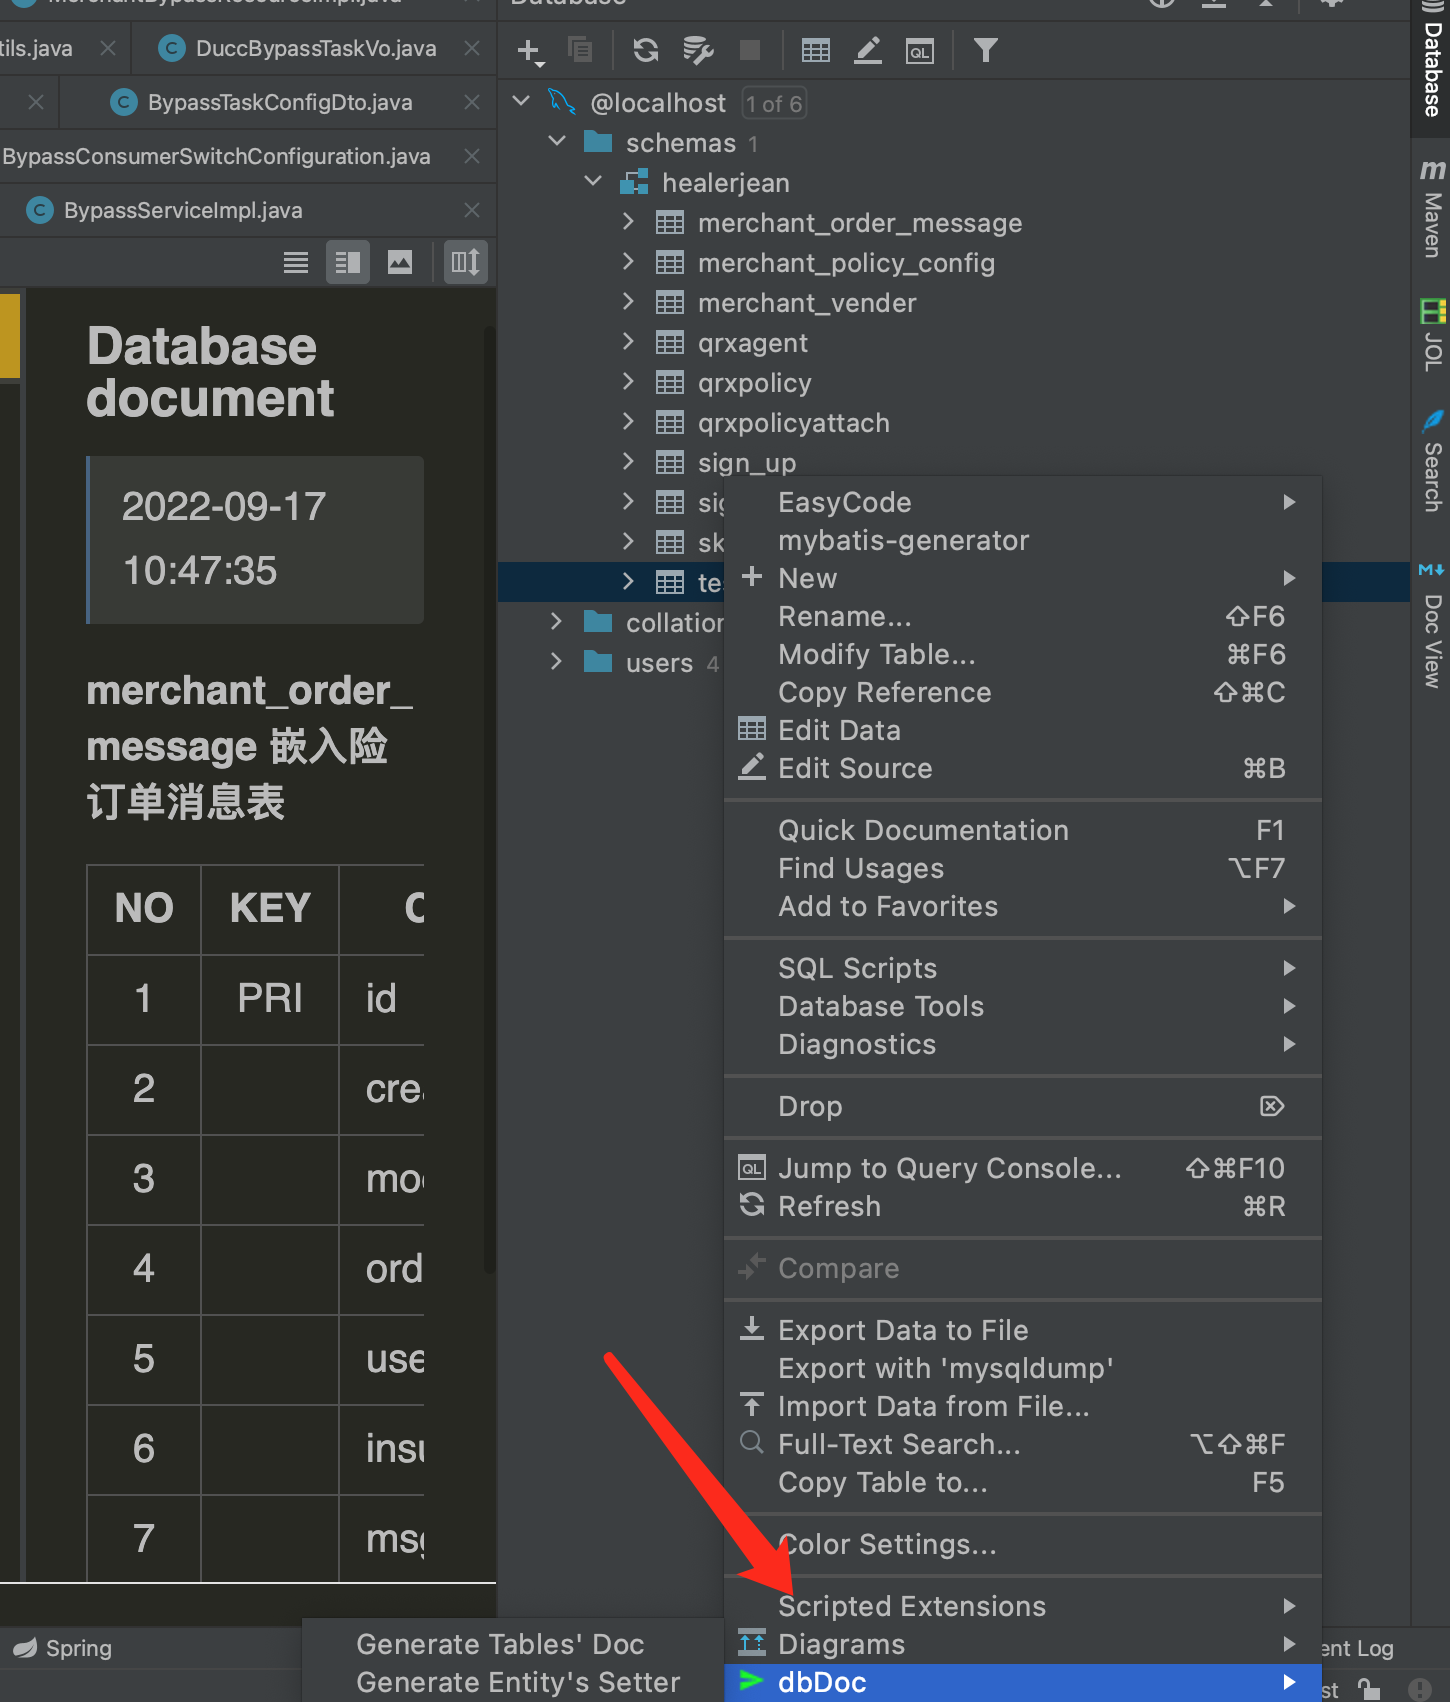Select Copy Table to... entry
The image size is (1450, 1702).
coord(1023,1482)
